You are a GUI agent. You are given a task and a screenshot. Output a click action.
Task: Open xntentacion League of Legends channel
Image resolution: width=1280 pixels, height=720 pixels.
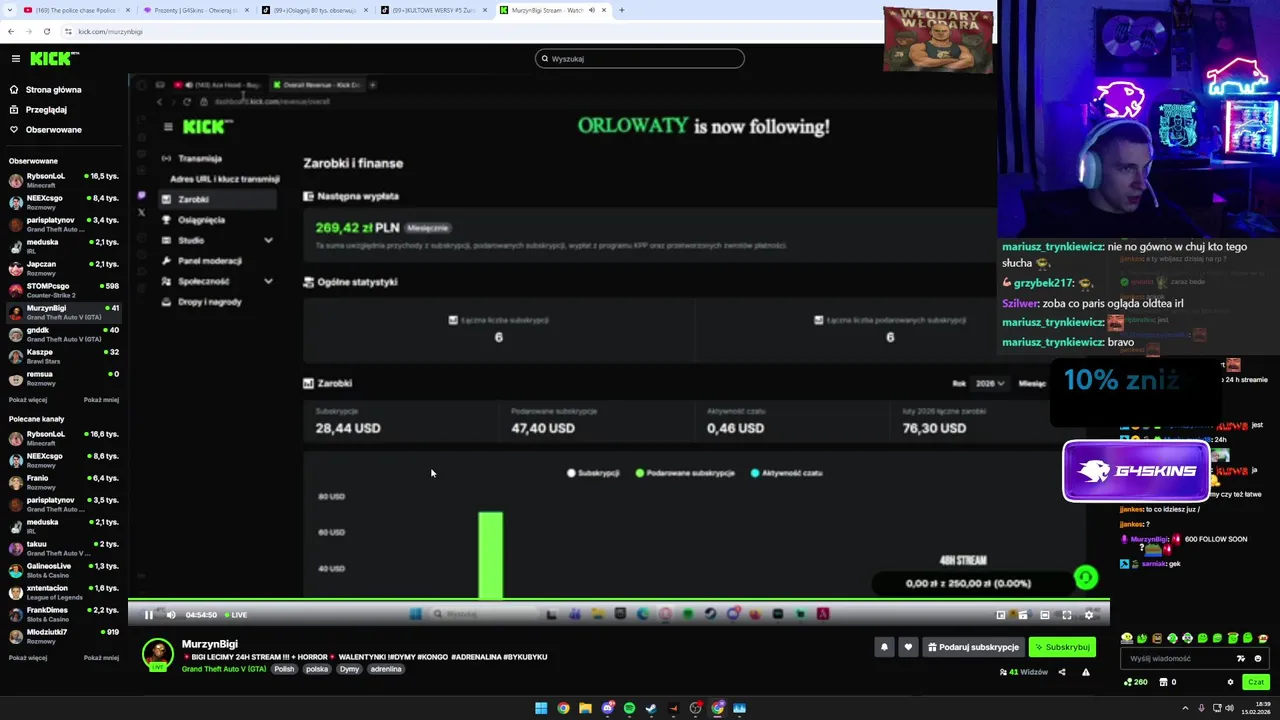click(x=64, y=592)
